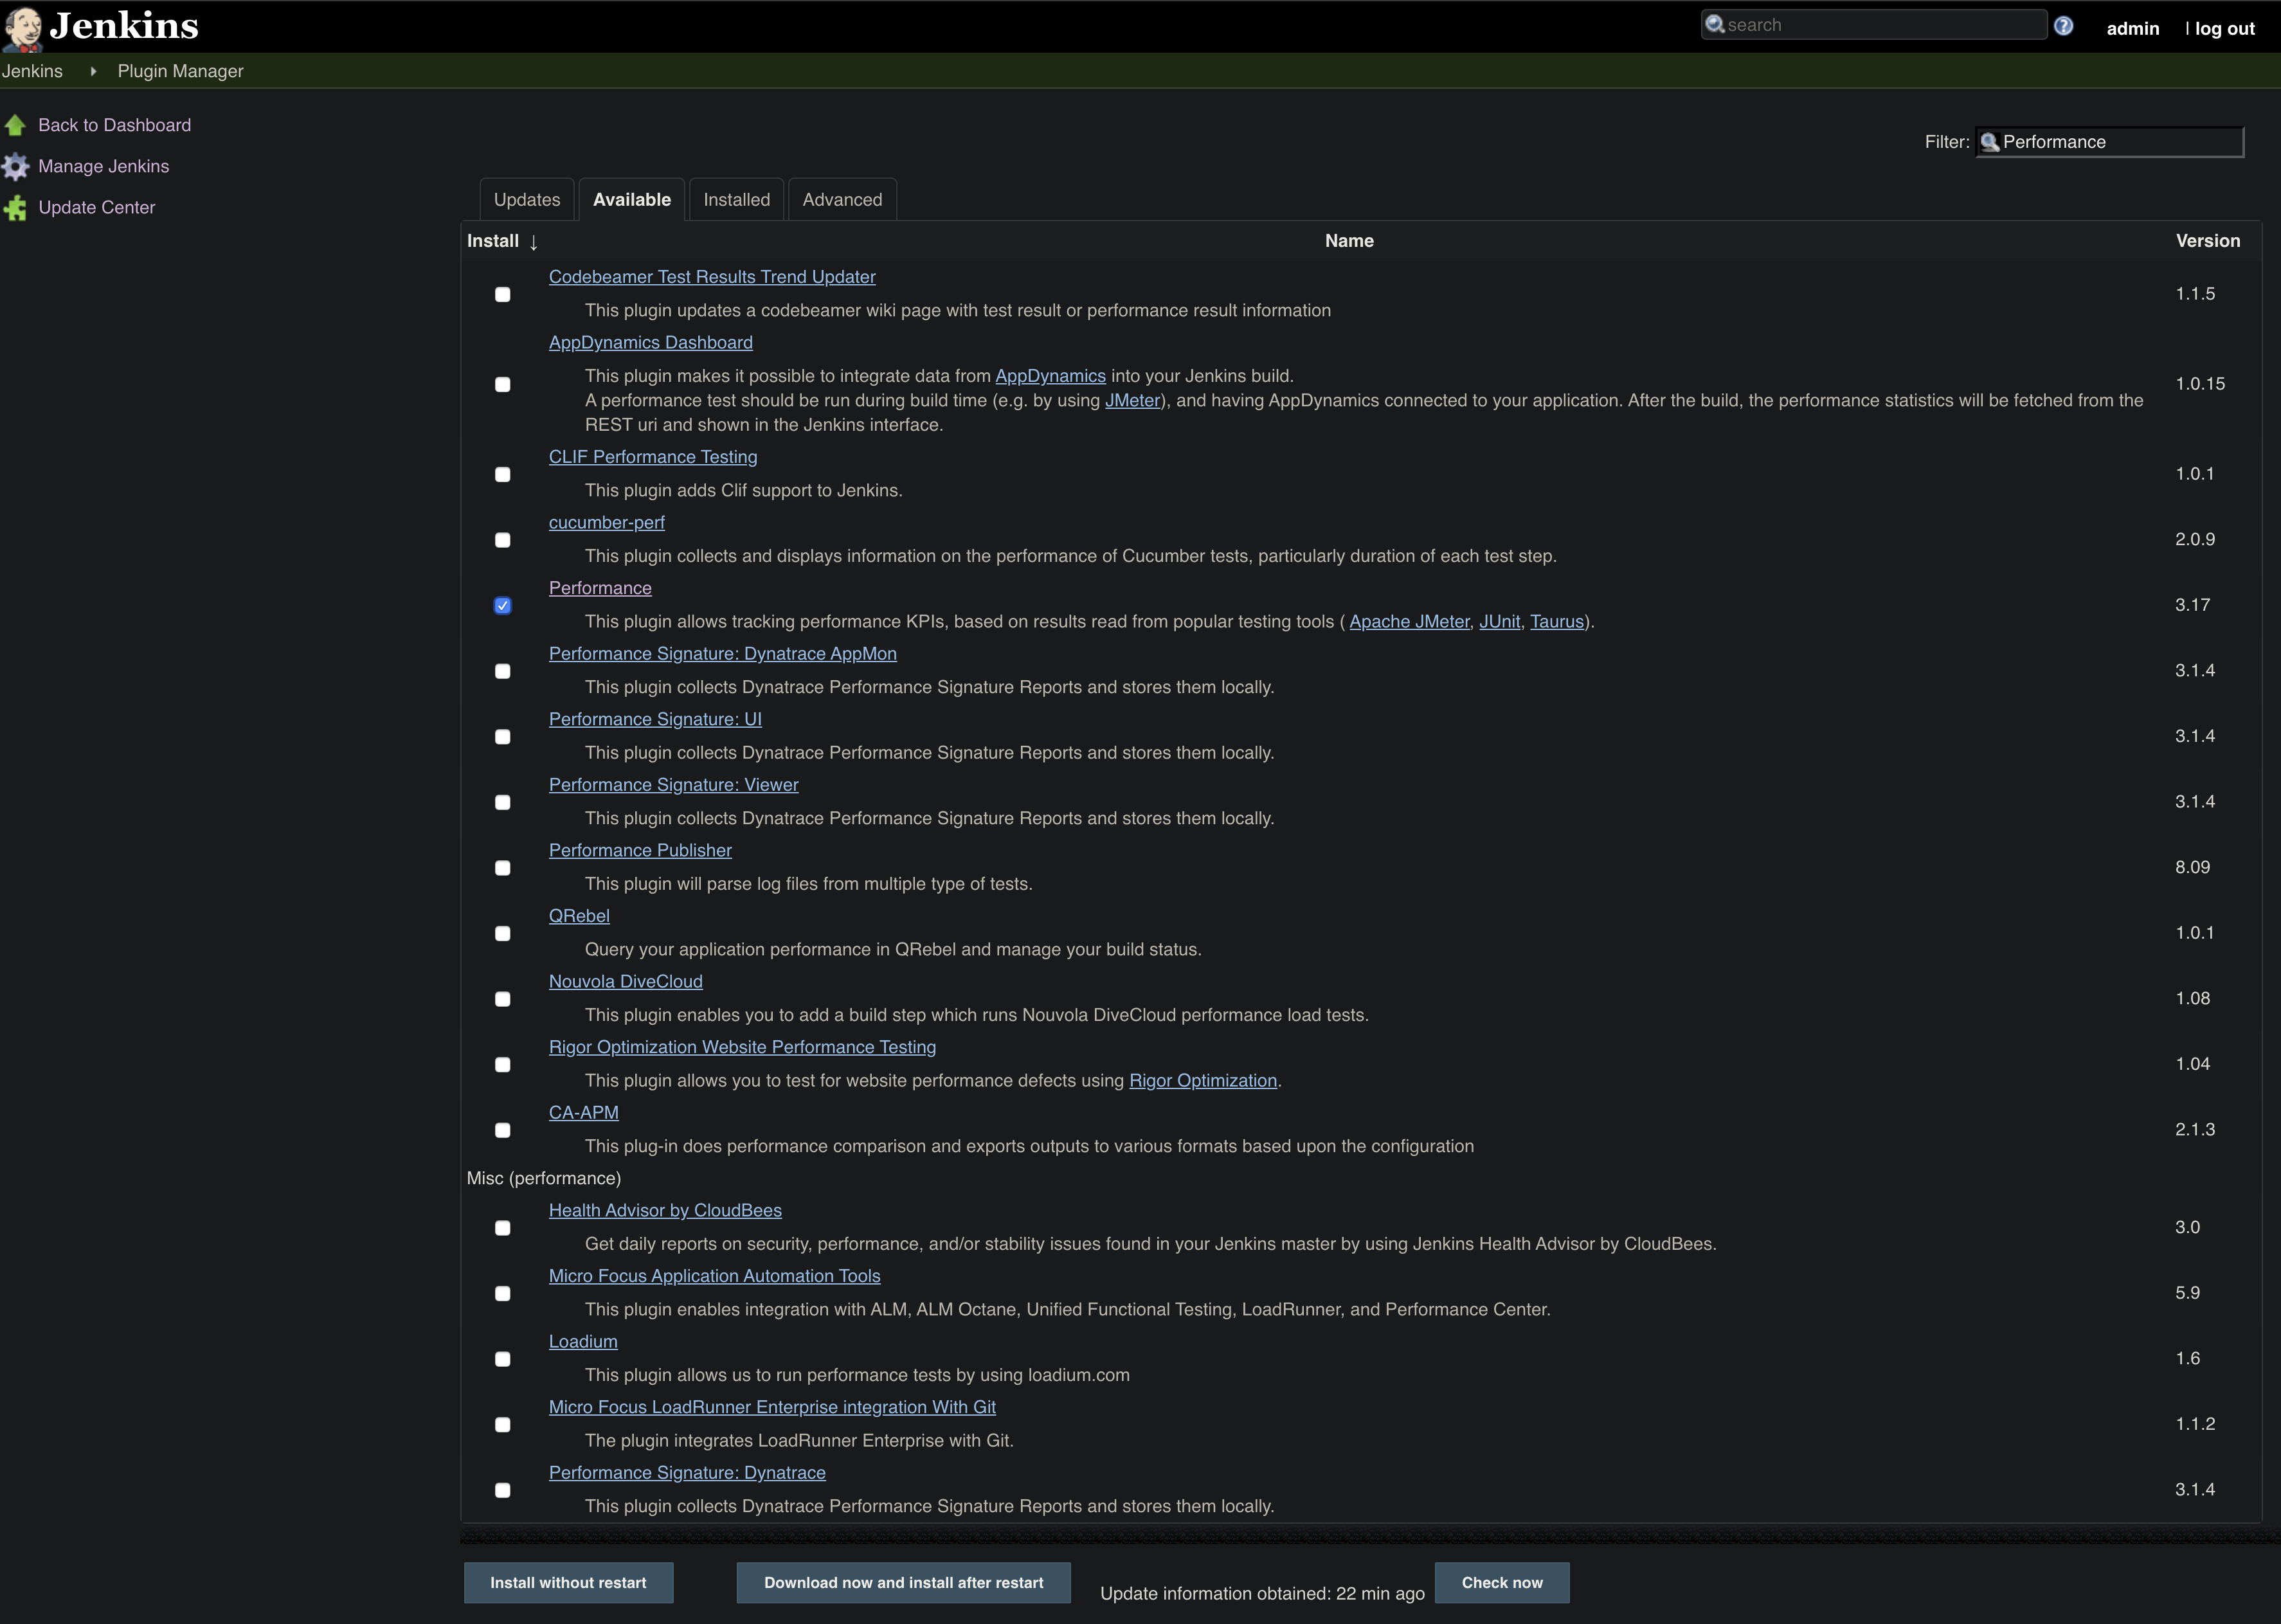Click the magnifier icon in top search box
Image resolution: width=2281 pixels, height=1624 pixels.
[x=1715, y=25]
